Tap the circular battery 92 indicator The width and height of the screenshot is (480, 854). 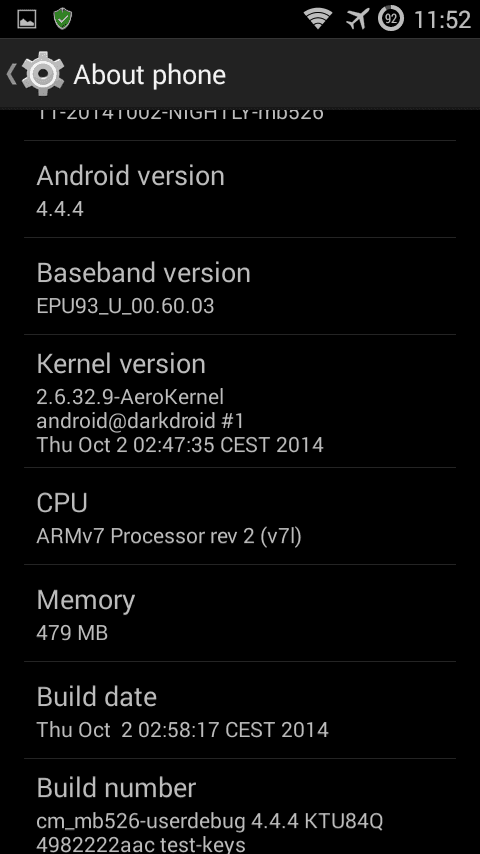click(391, 19)
